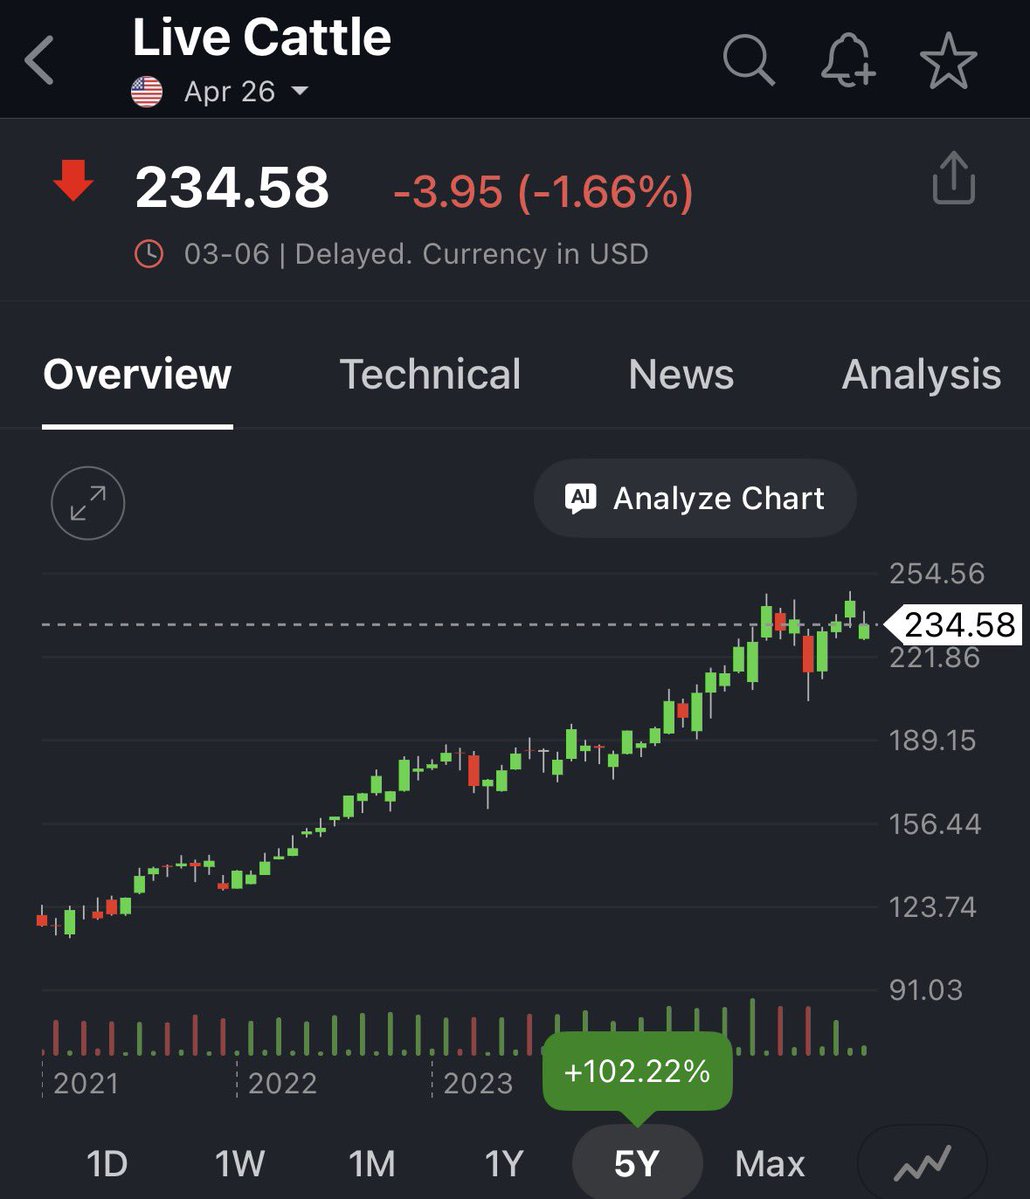Tap the 2022 marker on the timeline
Image resolution: width=1030 pixels, height=1199 pixels.
(x=282, y=1083)
